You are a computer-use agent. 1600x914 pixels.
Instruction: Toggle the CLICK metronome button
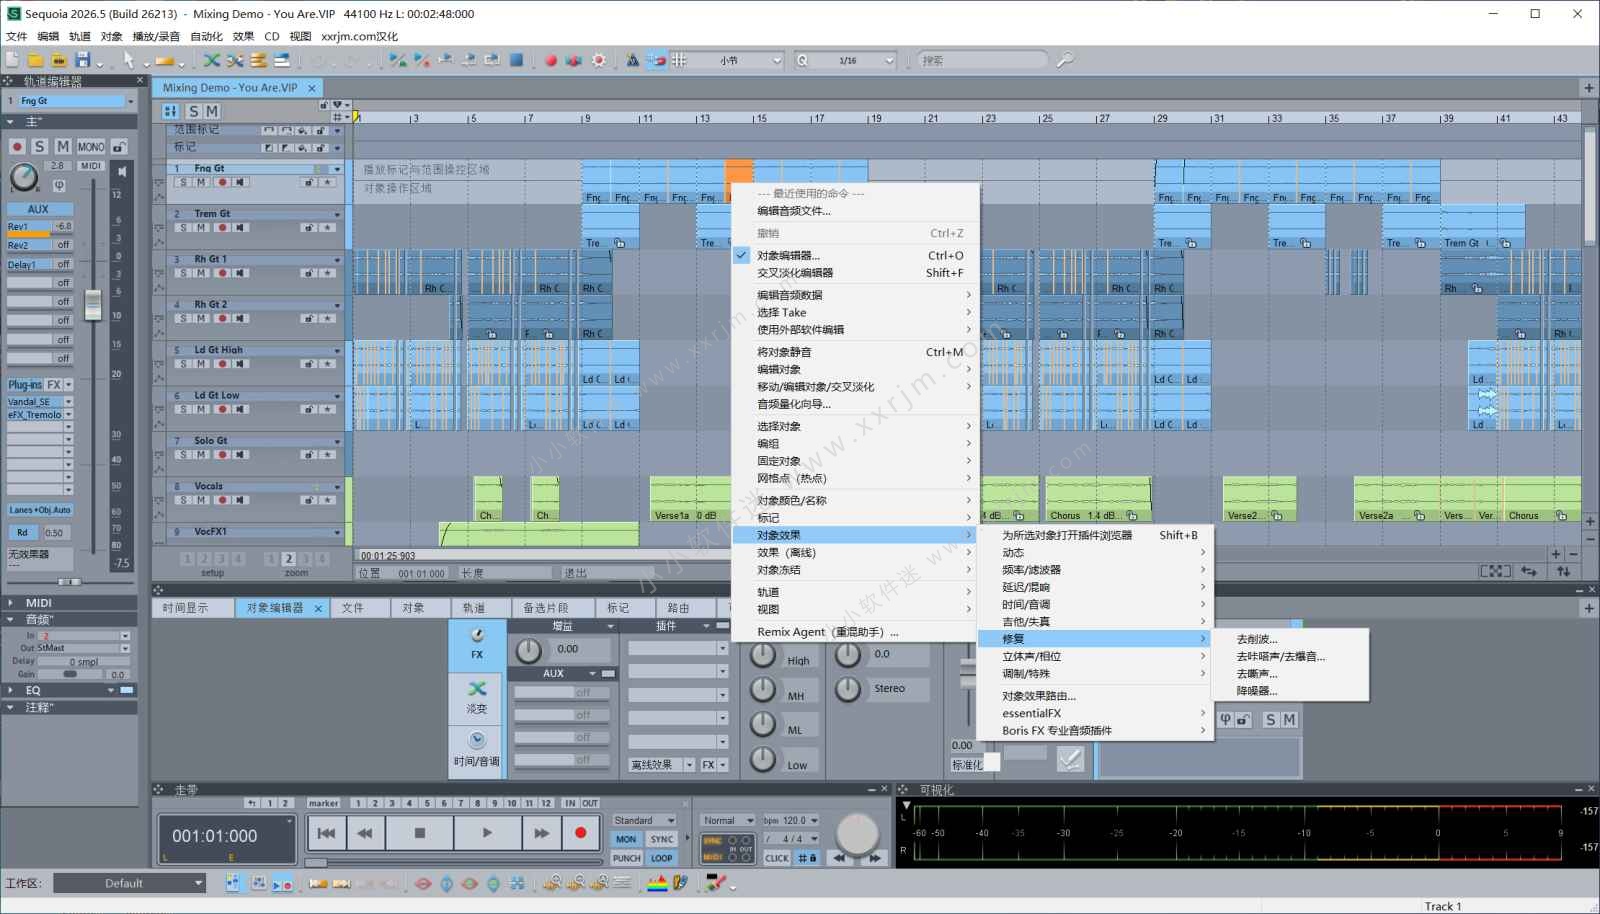coord(777,858)
